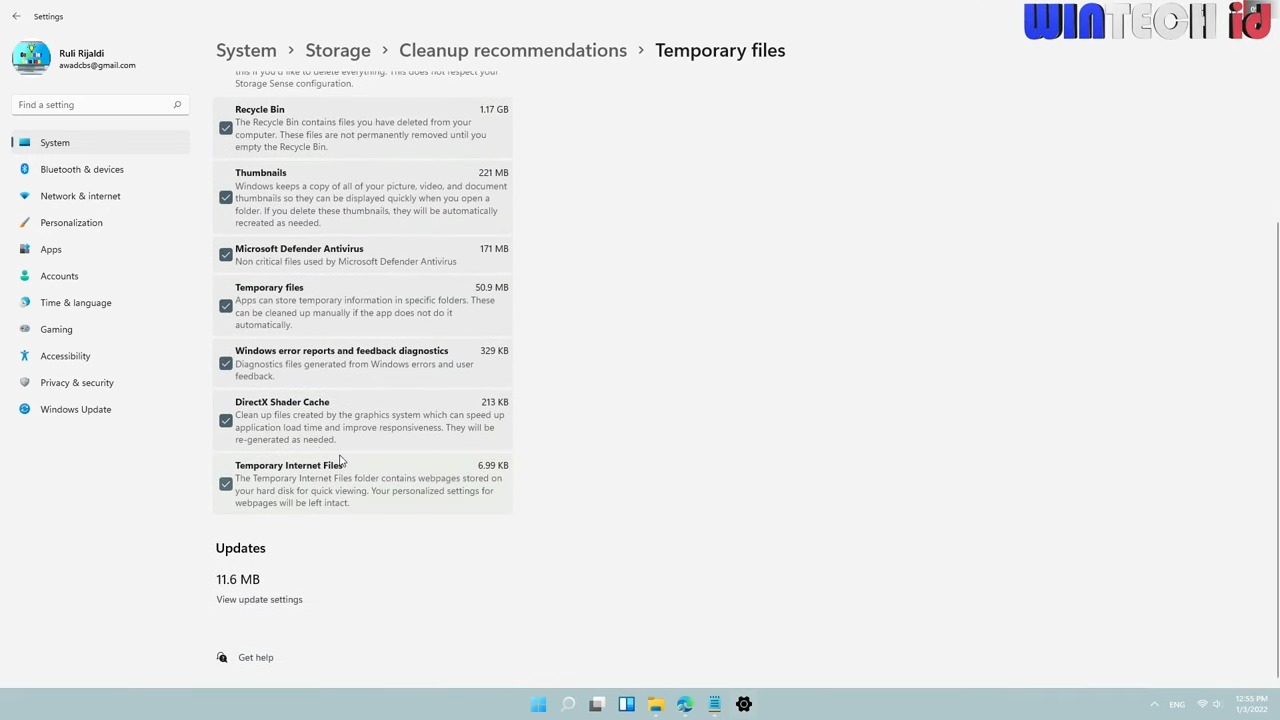Toggle Windows error reports checkbox
Image resolution: width=1280 pixels, height=720 pixels.
(x=226, y=363)
